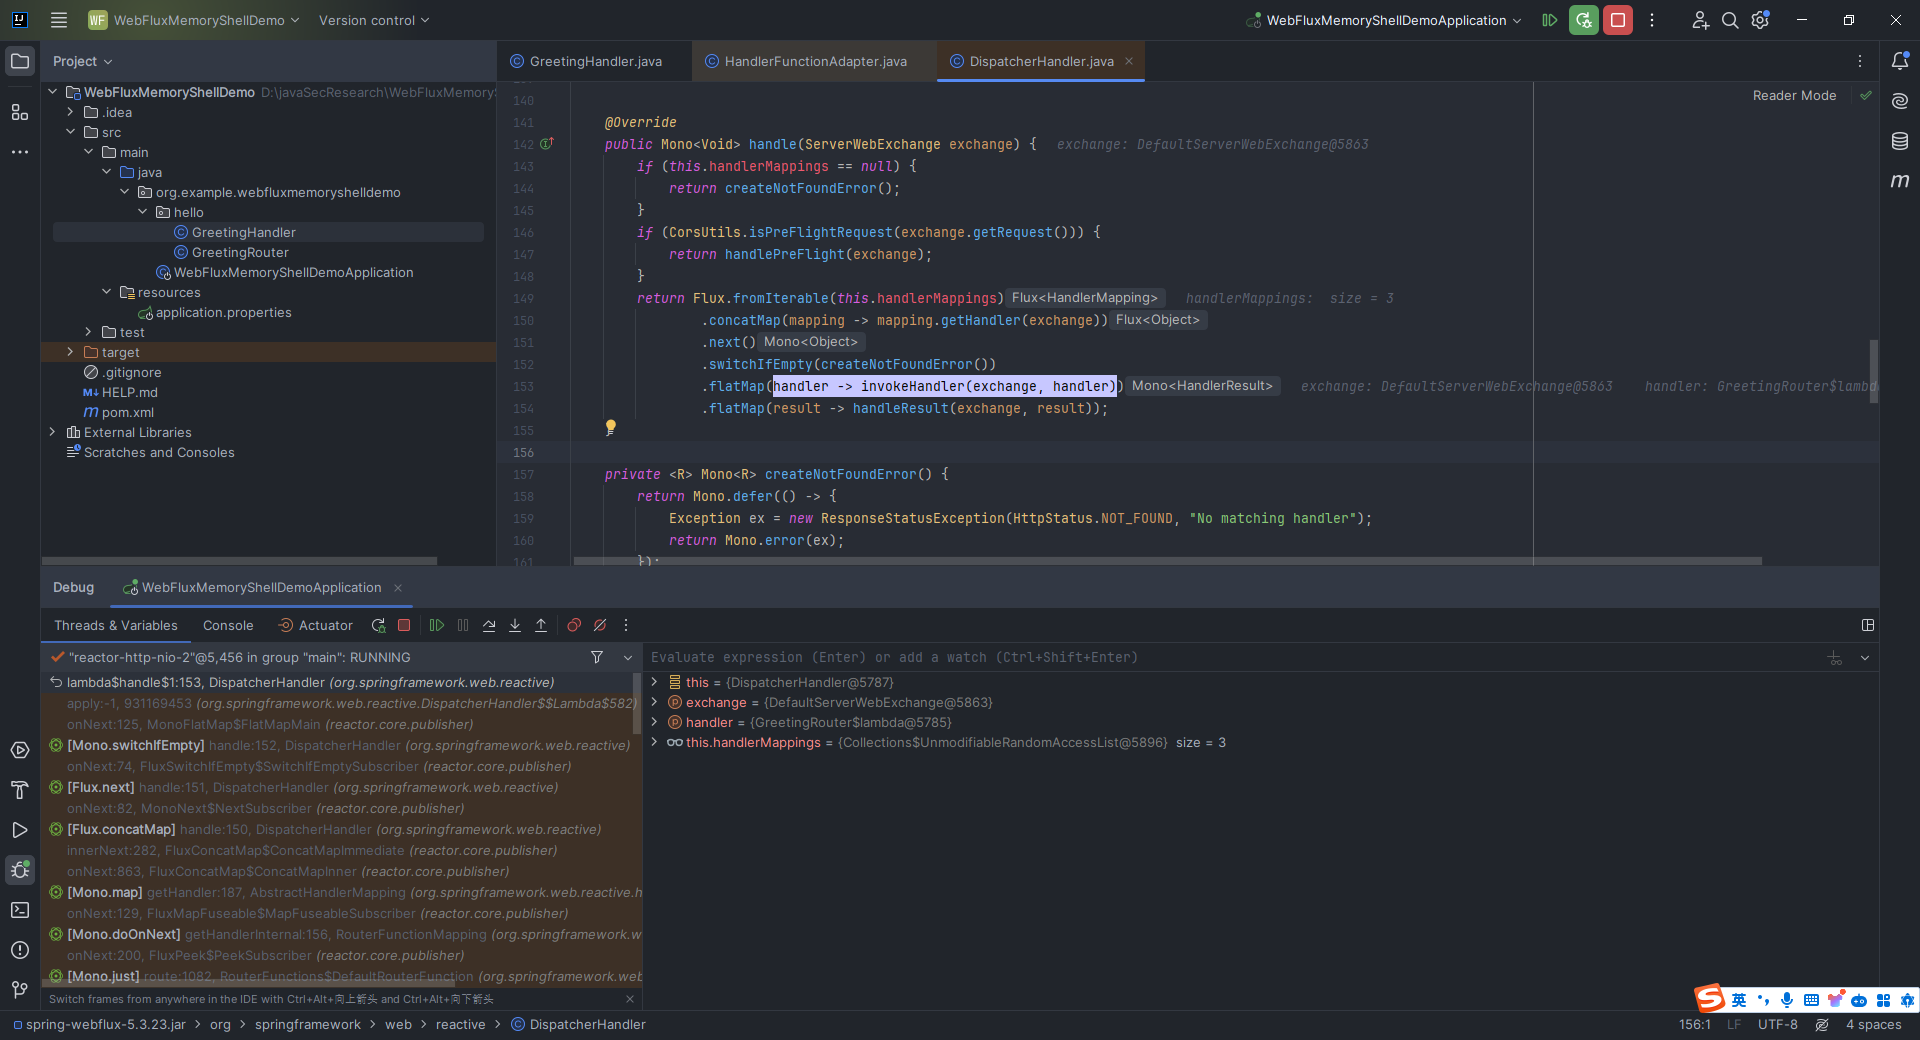Open the Services tool window icon
This screenshot has width=1920, height=1040.
[x=20, y=750]
